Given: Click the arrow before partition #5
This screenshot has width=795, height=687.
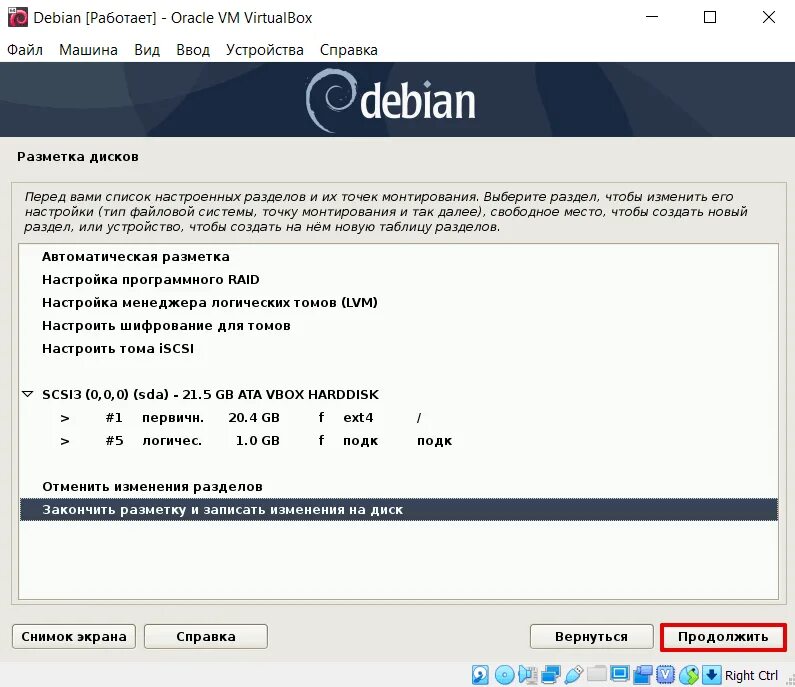Looking at the screenshot, I should point(65,441).
